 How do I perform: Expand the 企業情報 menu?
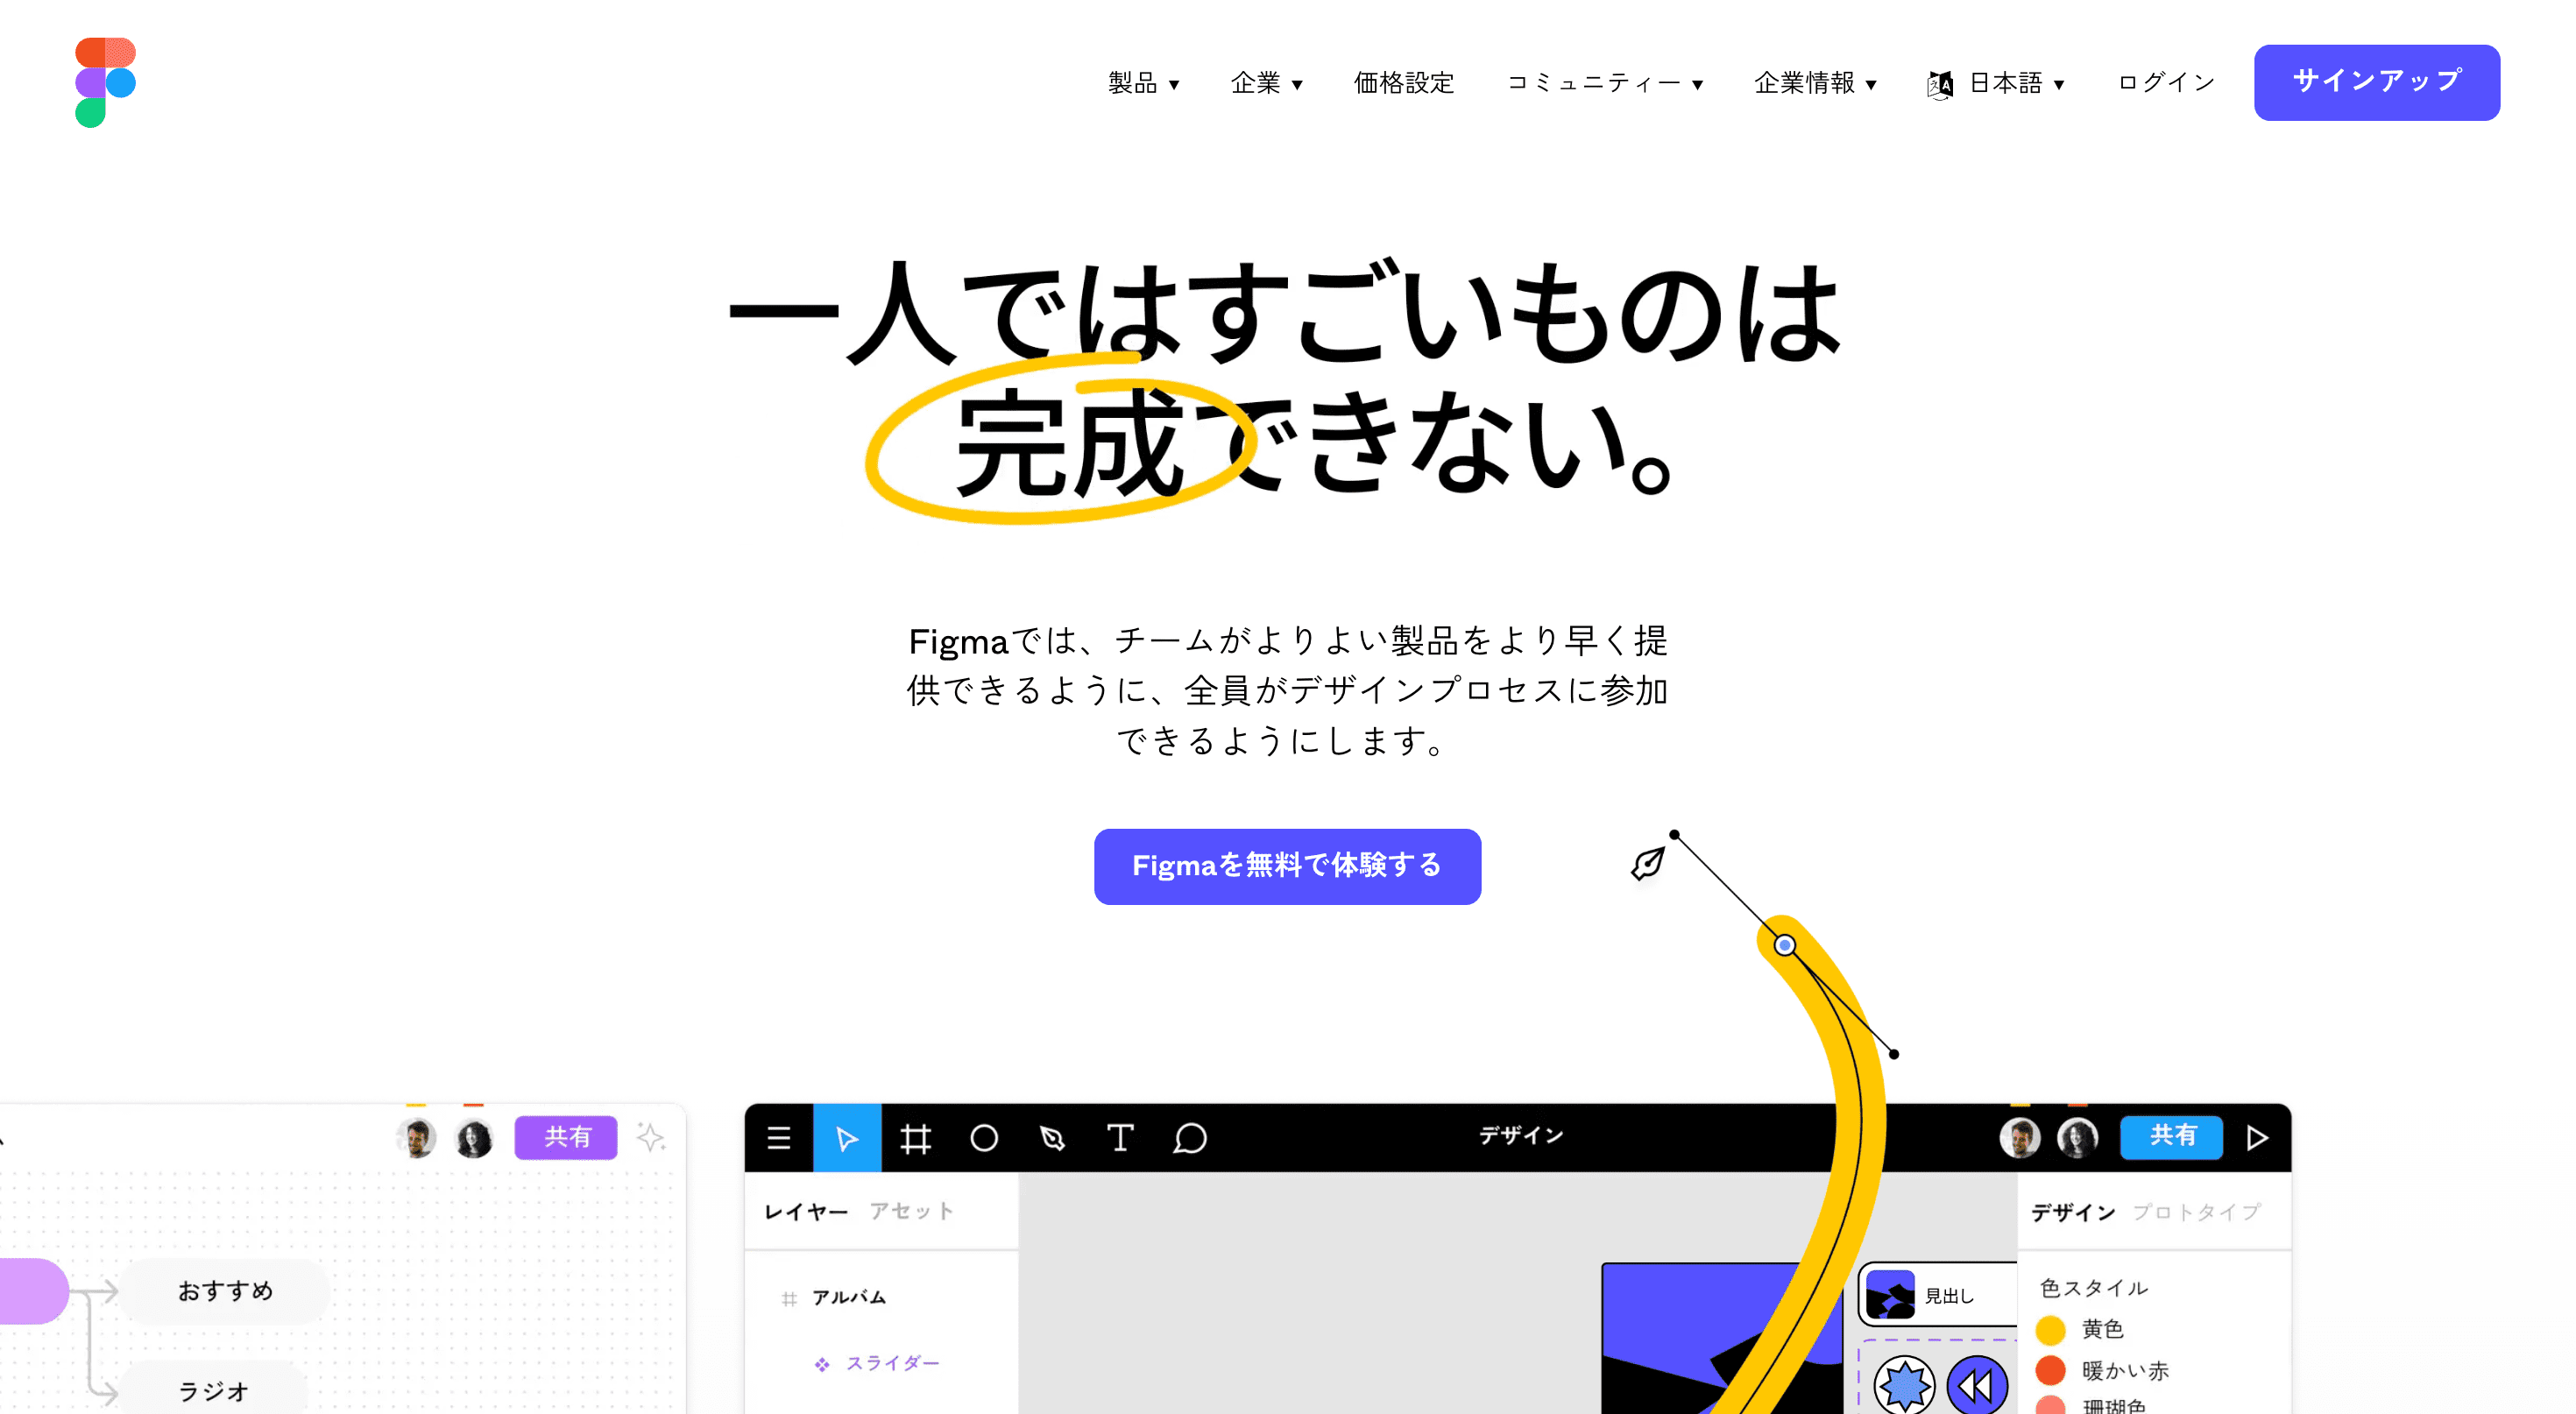tap(1815, 83)
